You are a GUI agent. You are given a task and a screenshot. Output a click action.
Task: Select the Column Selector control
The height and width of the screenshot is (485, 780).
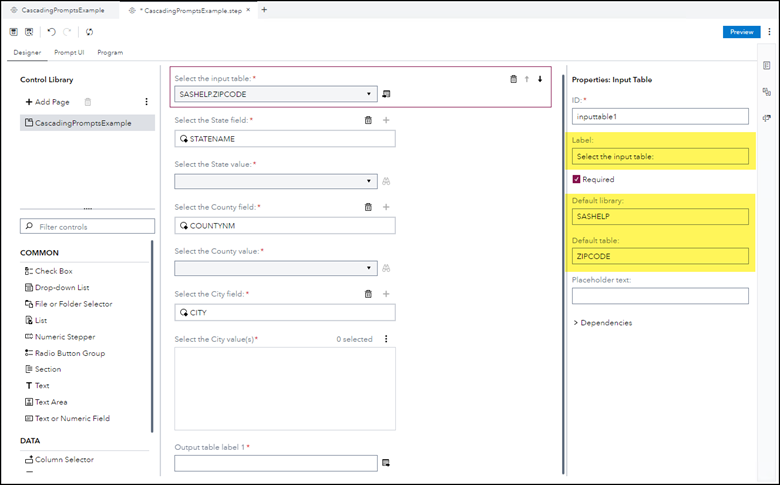[59, 460]
